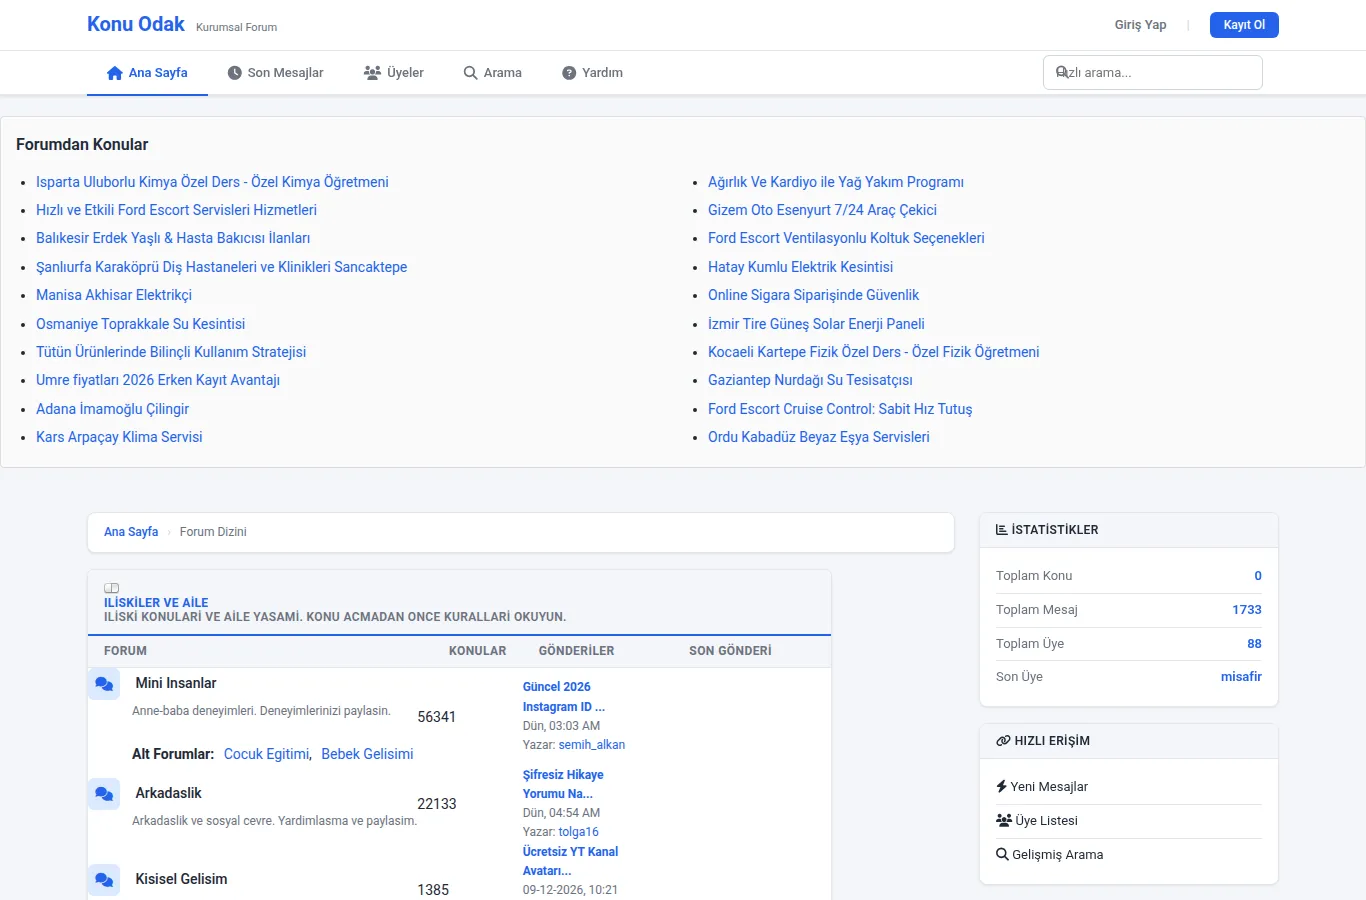
Task: Open the semih_alkan author profile link
Action: [592, 745]
